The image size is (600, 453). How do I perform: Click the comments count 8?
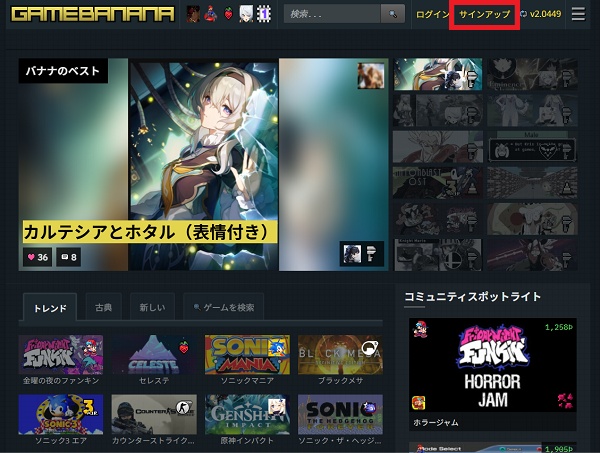(x=69, y=257)
